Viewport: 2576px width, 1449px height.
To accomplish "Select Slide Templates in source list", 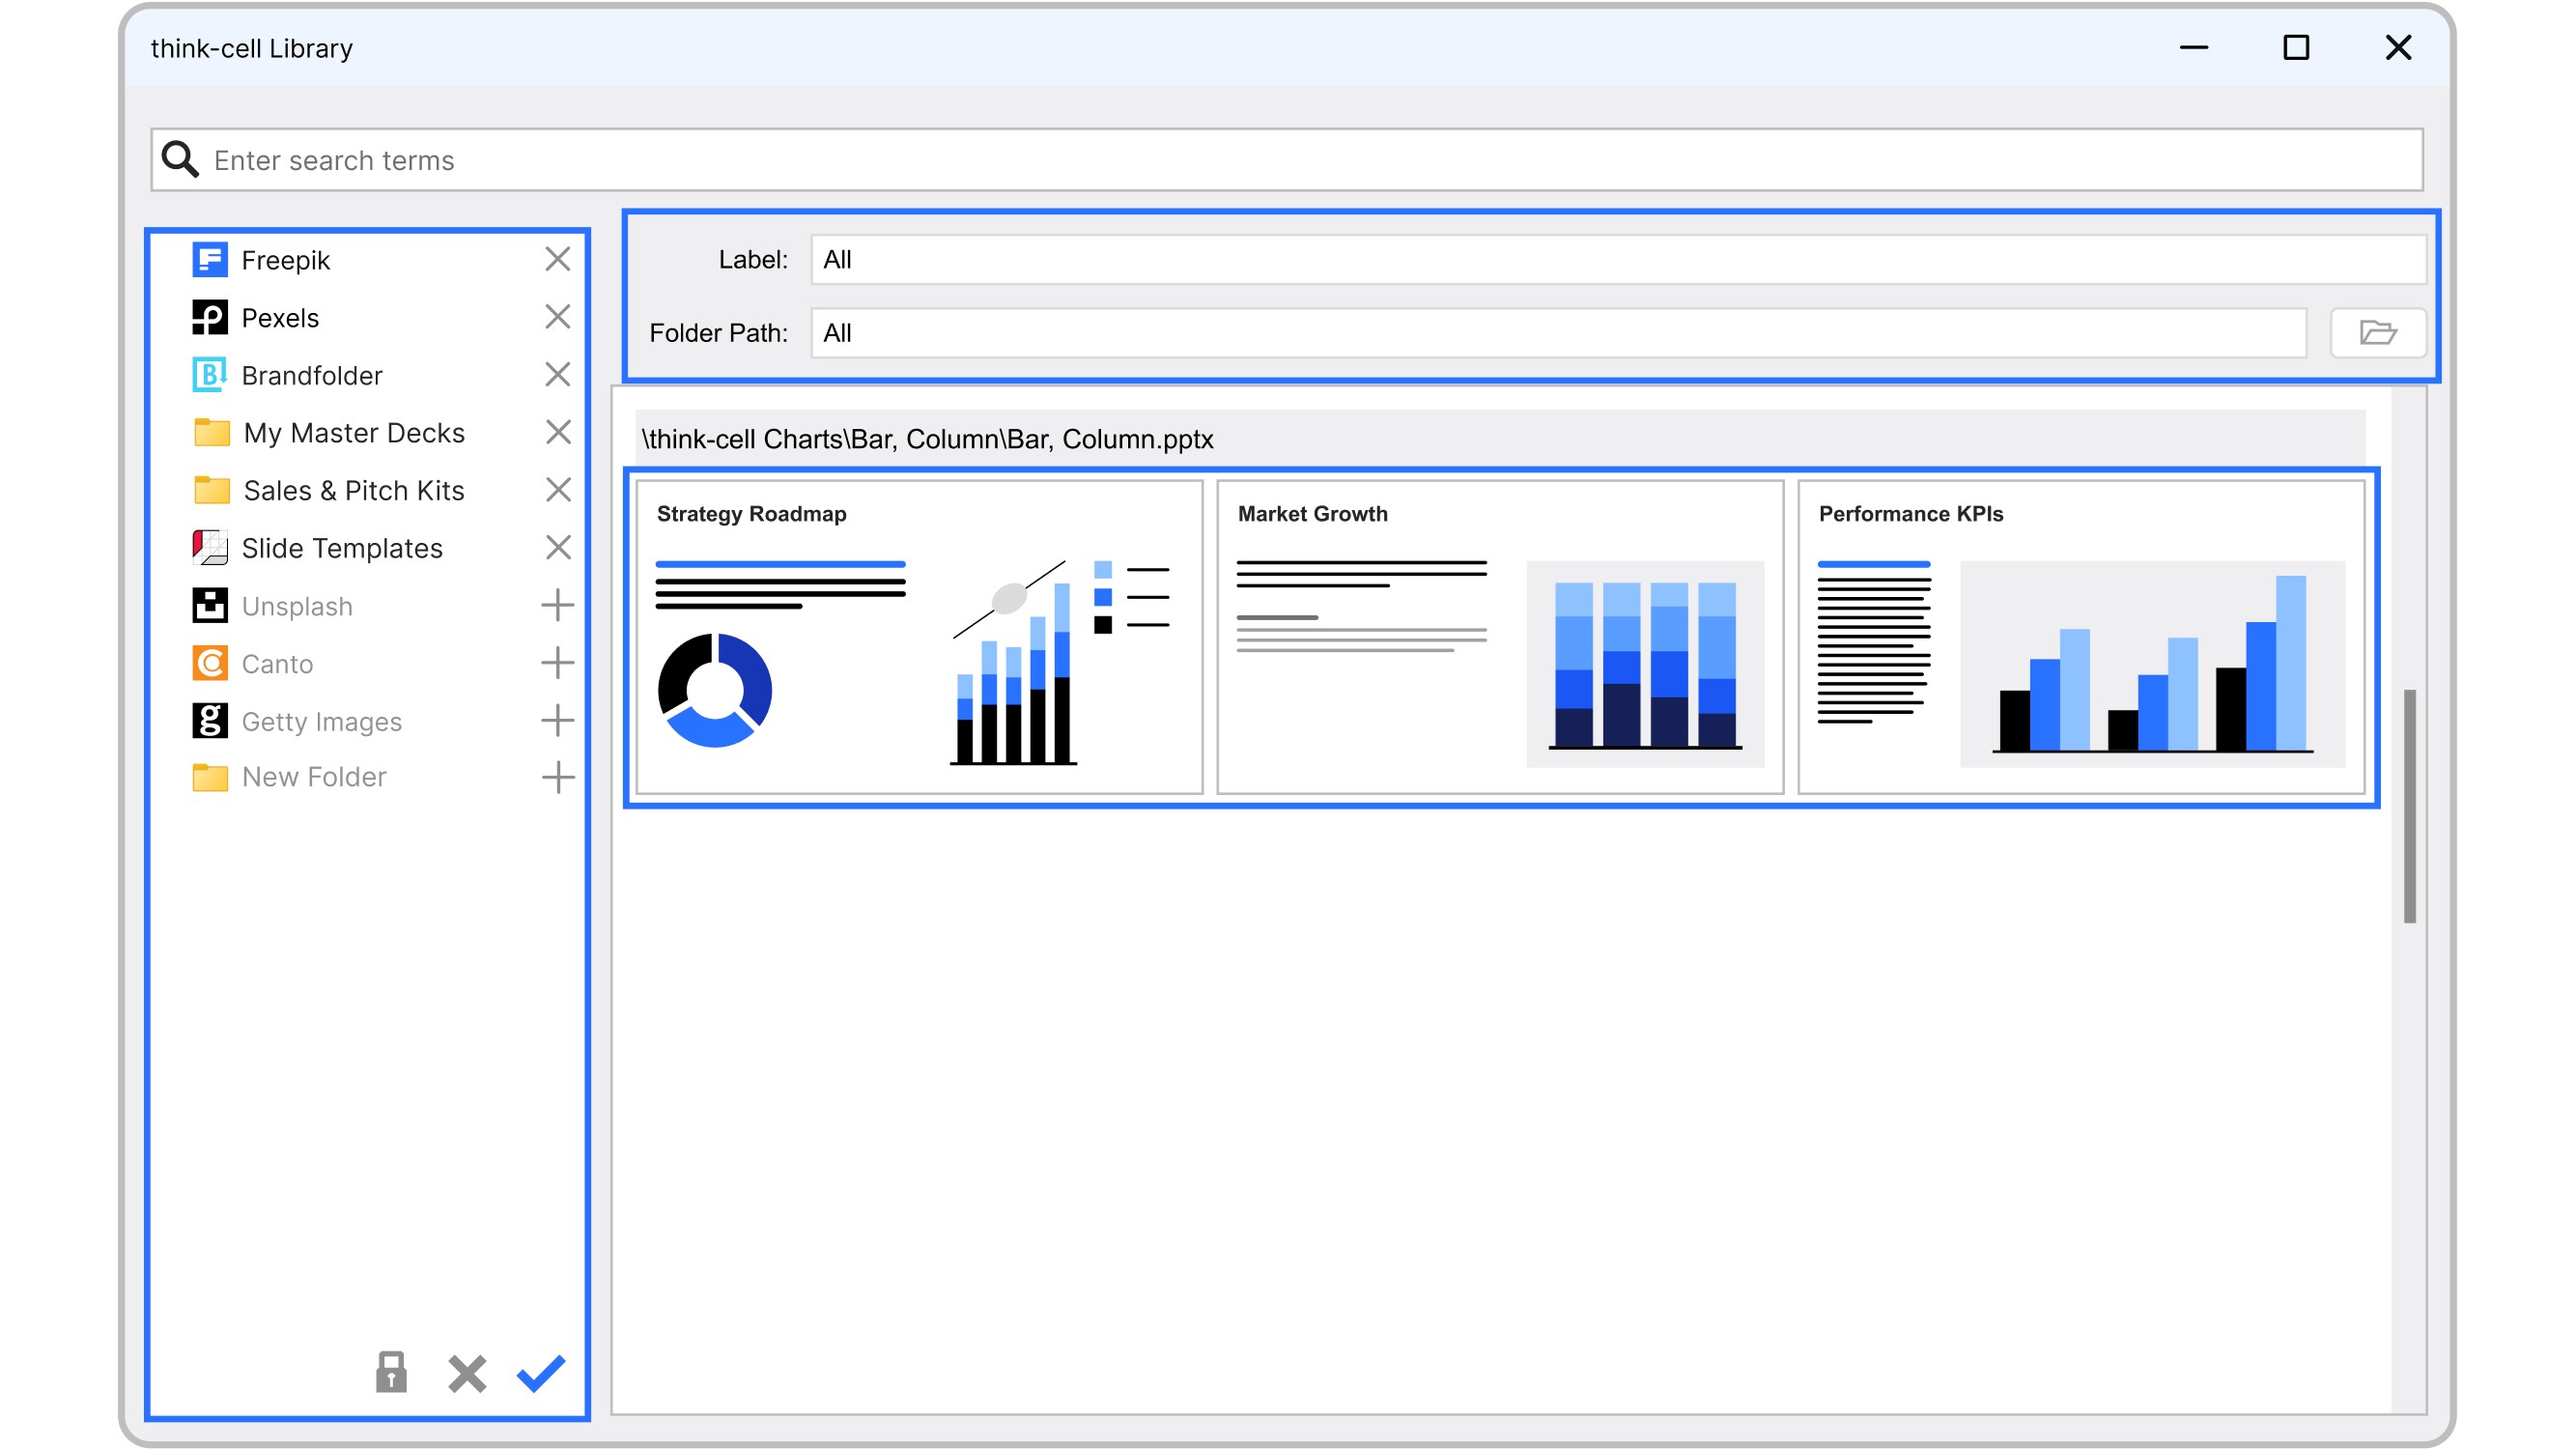I will coord(341,548).
